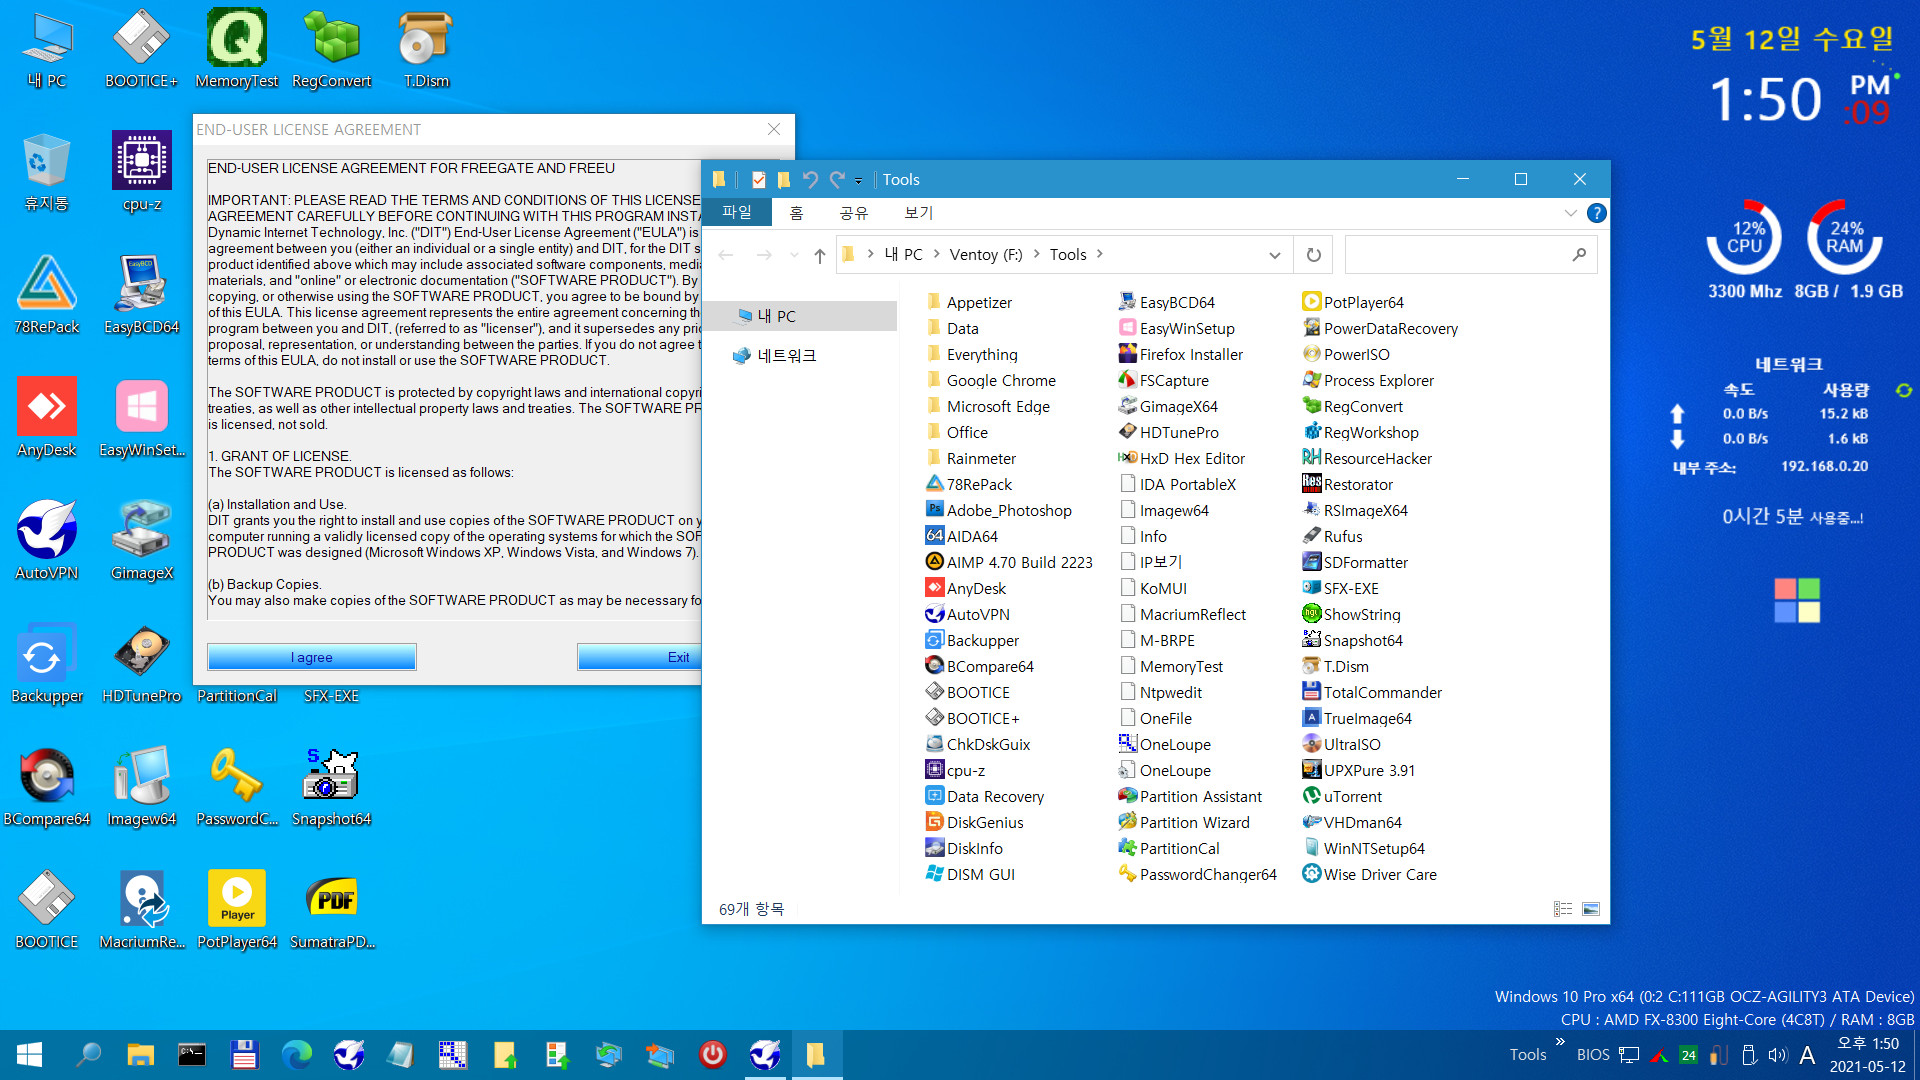The height and width of the screenshot is (1080, 1920).
Task: Select the Recycle Bin desktop icon
Action: tap(46, 171)
